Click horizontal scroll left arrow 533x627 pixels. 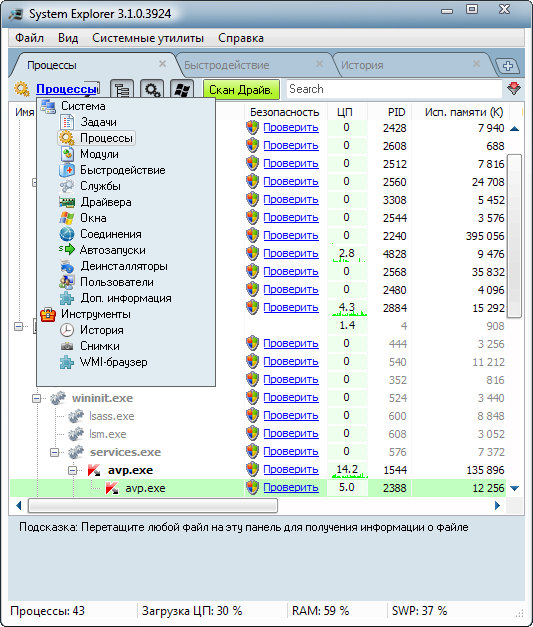click(x=18, y=505)
